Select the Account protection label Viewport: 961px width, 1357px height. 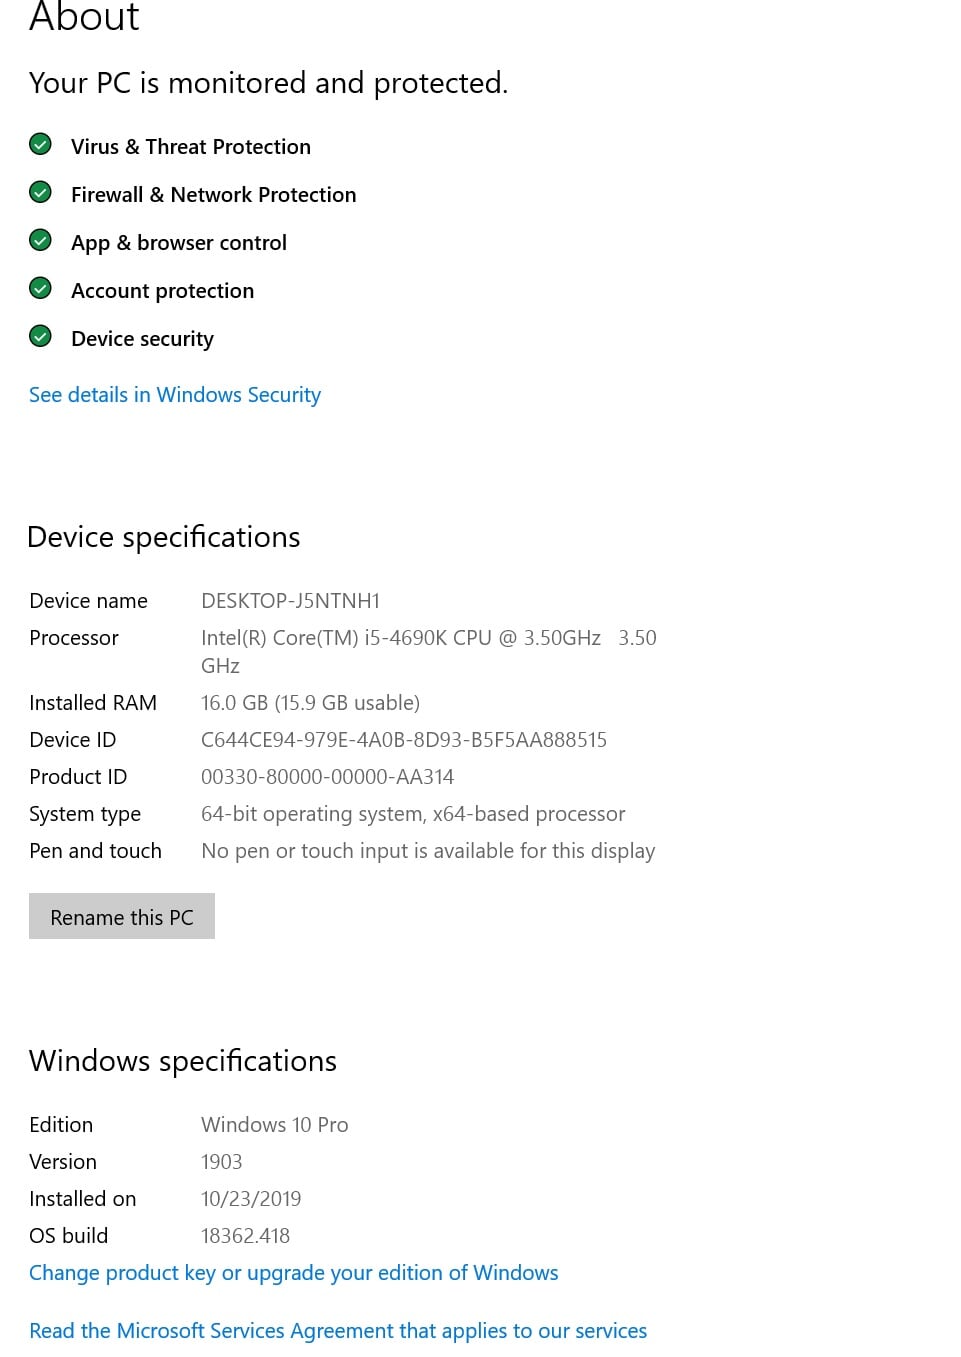(x=162, y=291)
